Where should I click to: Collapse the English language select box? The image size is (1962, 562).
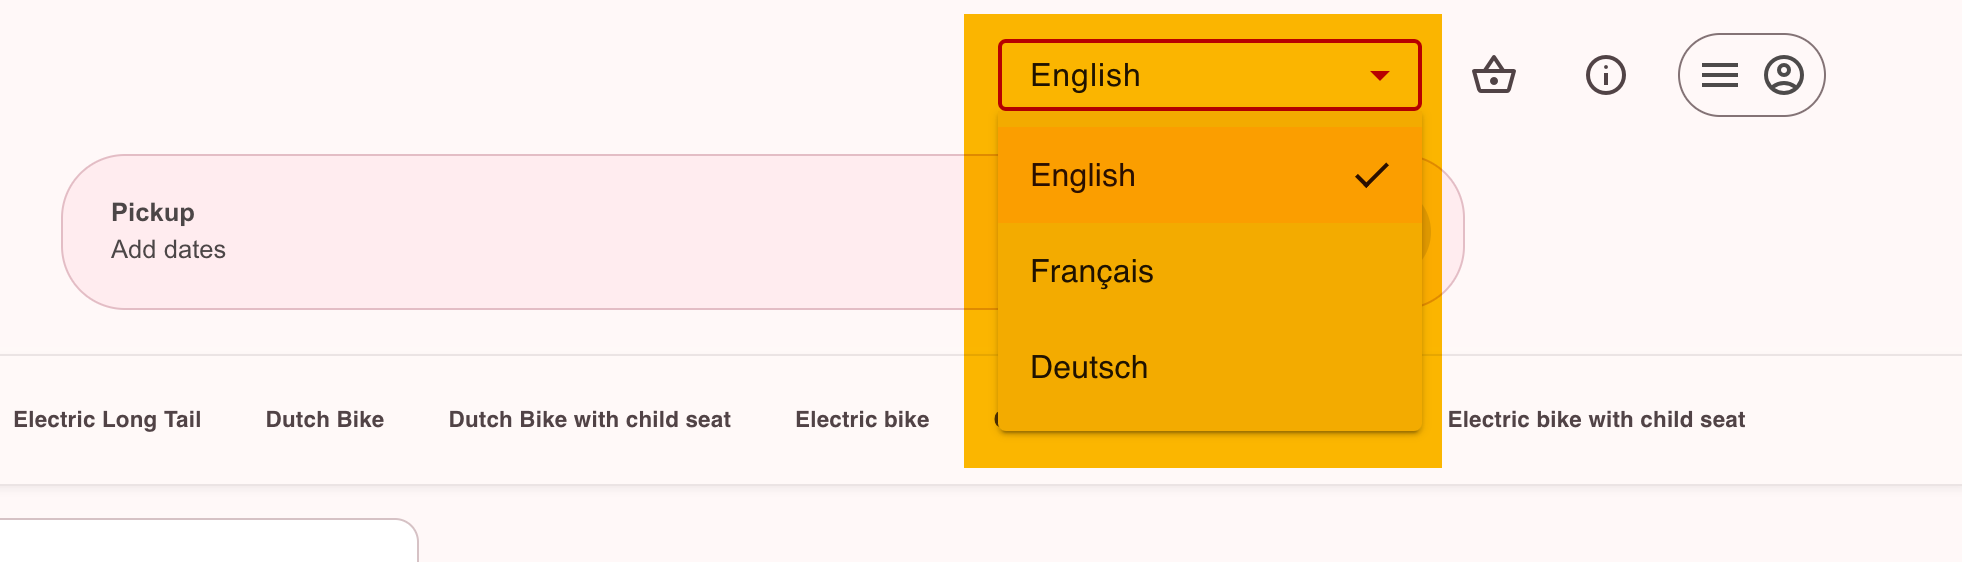click(1180, 75)
